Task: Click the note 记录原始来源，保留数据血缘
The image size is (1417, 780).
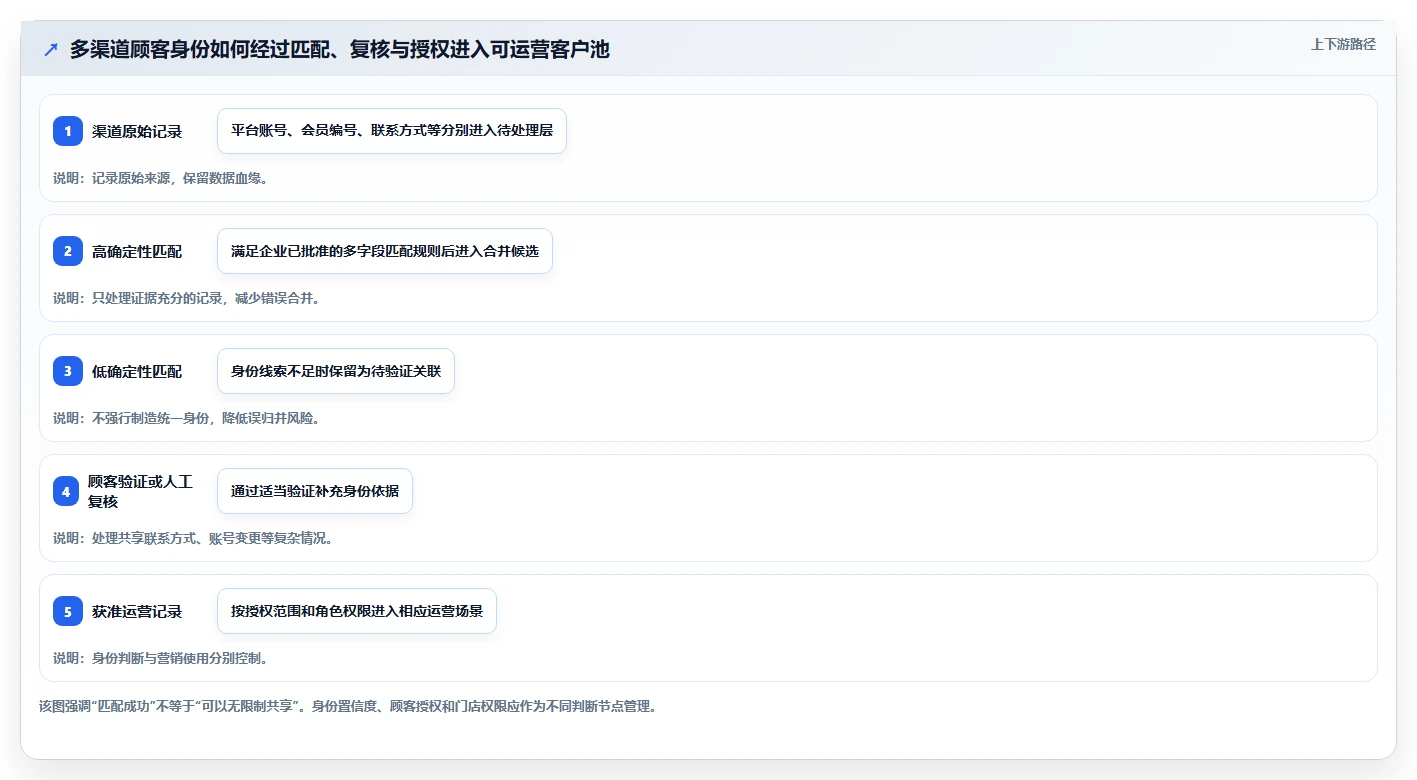Action: (161, 178)
